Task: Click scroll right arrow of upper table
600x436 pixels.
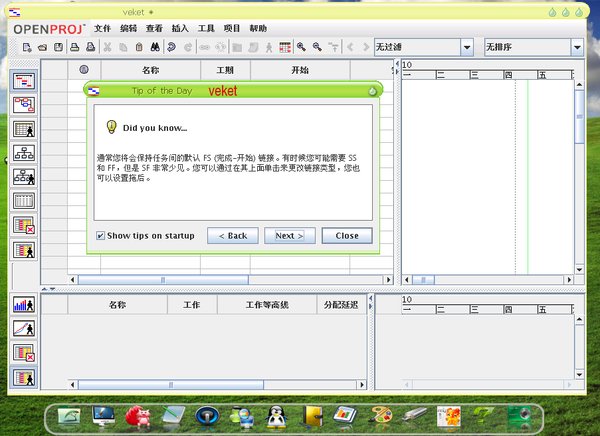Action: tap(388, 280)
